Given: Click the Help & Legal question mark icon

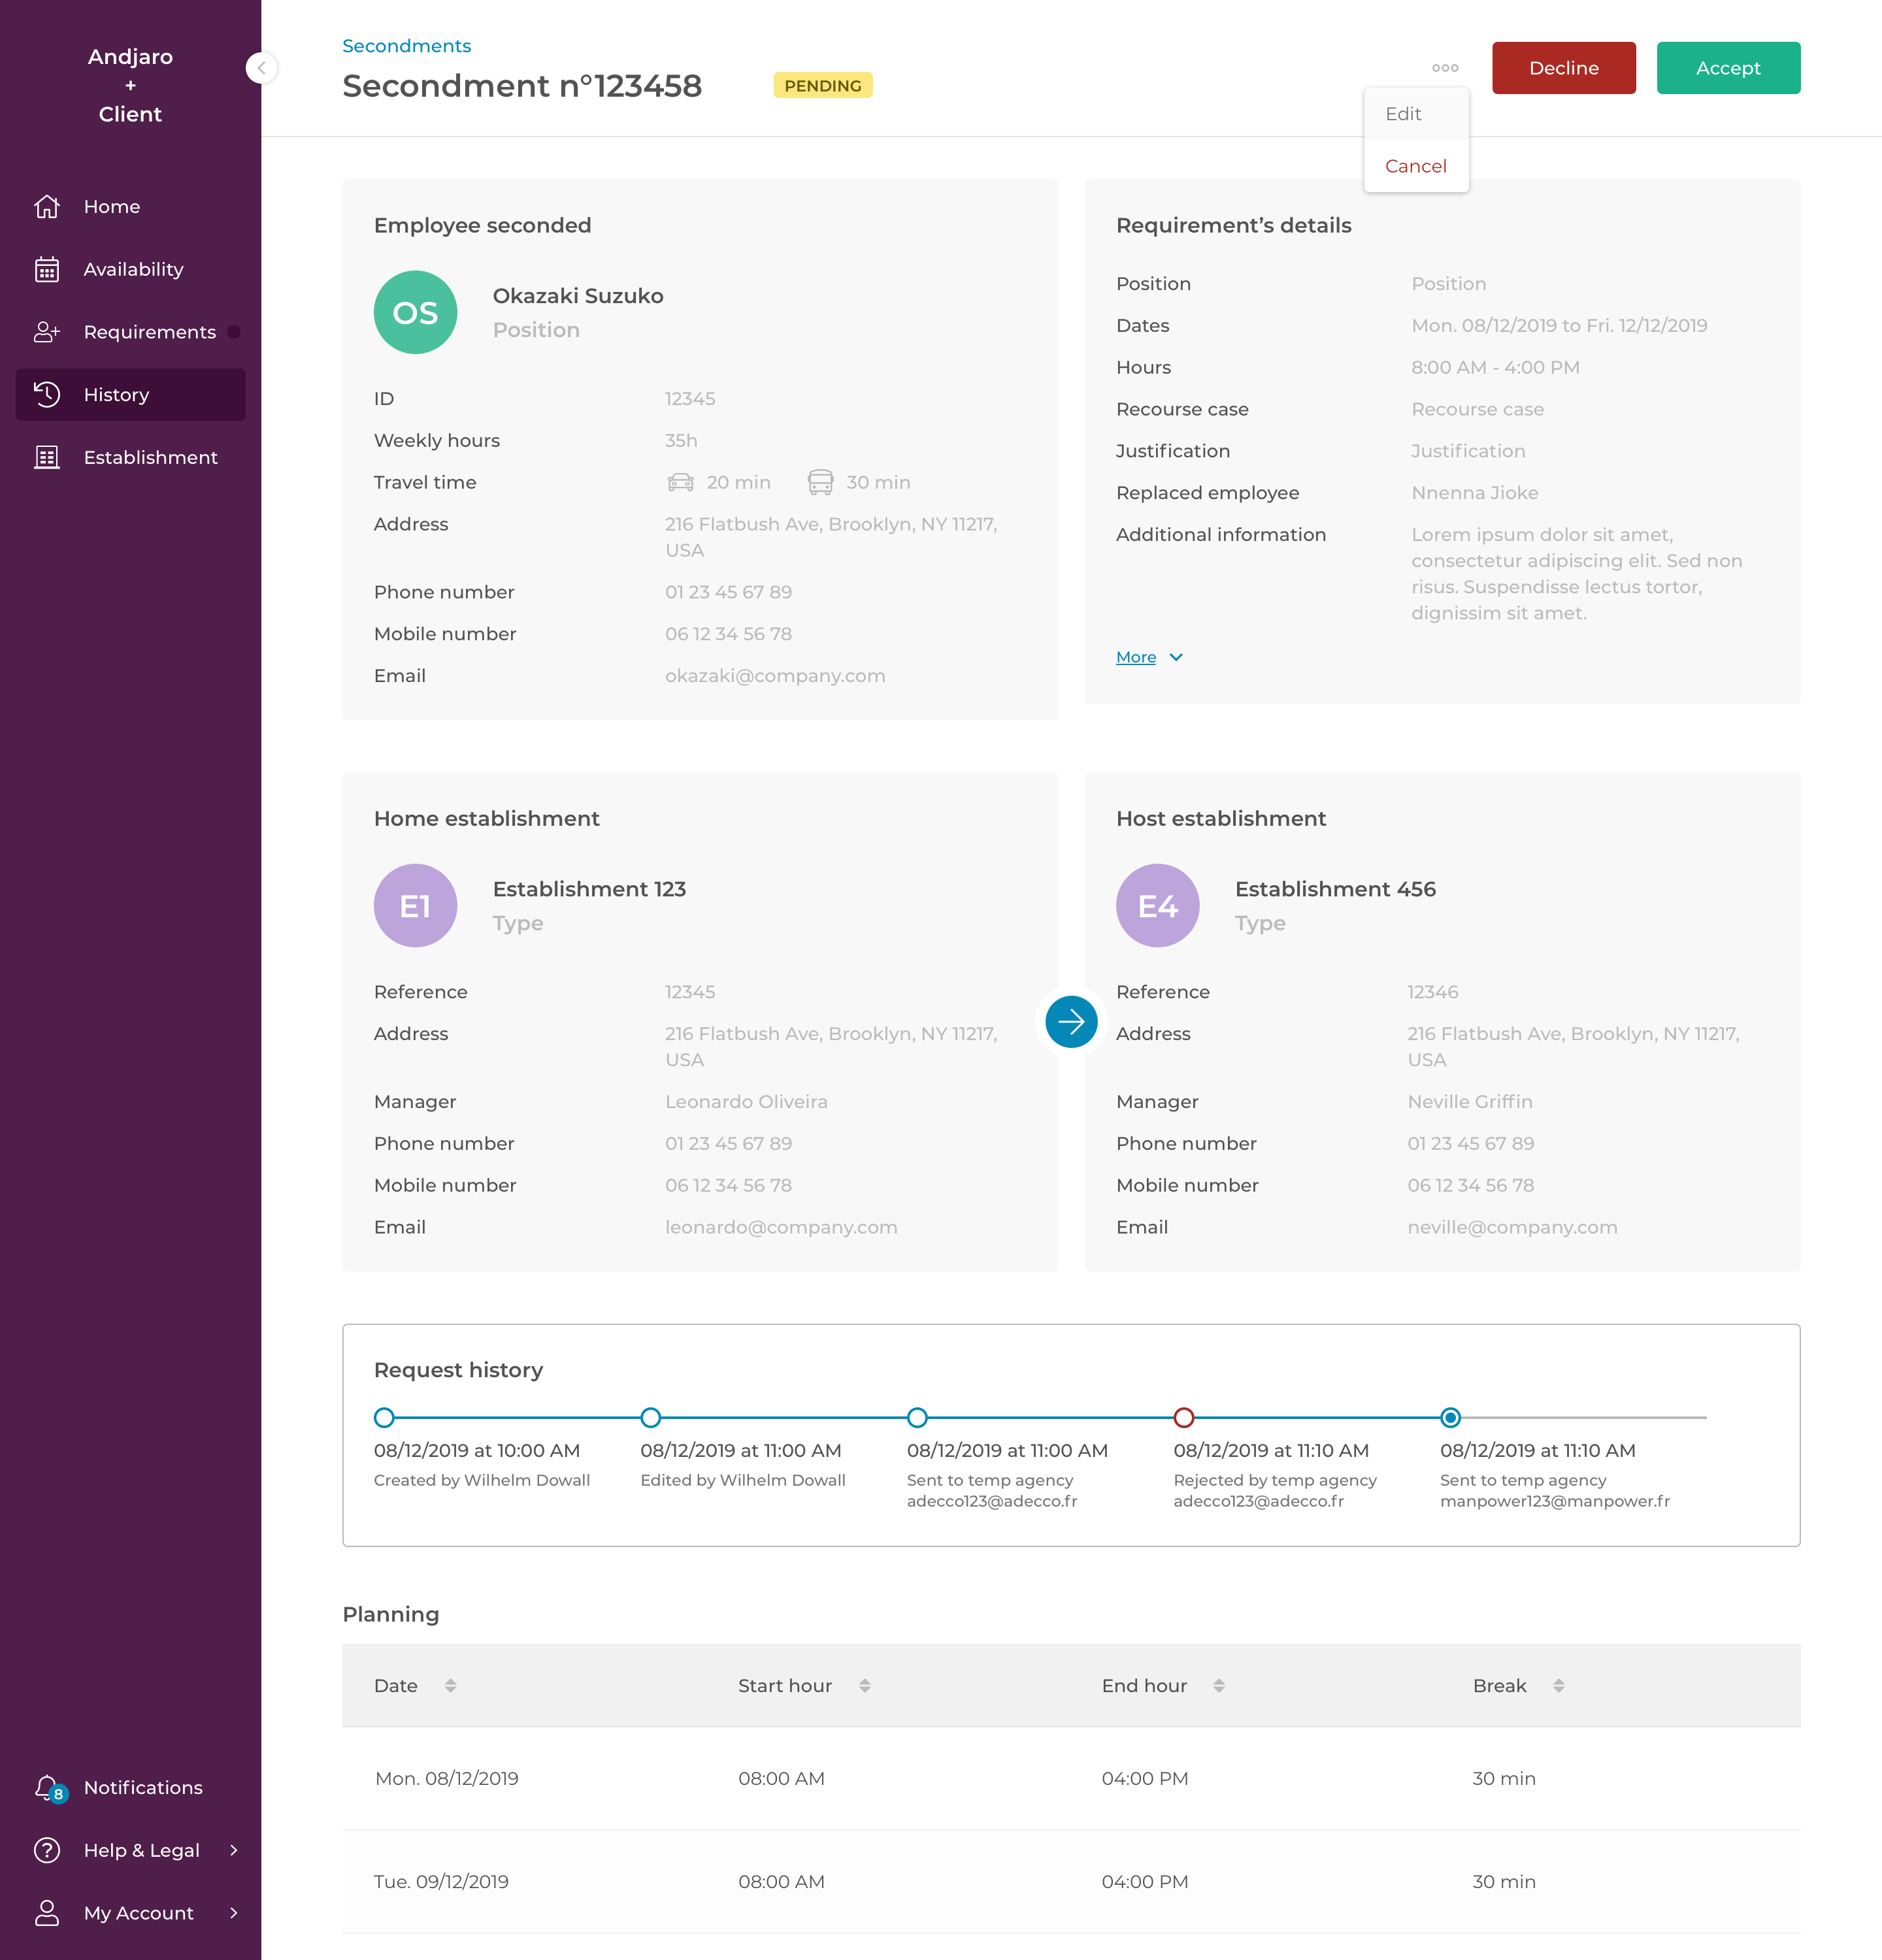Looking at the screenshot, I should pos(47,1850).
